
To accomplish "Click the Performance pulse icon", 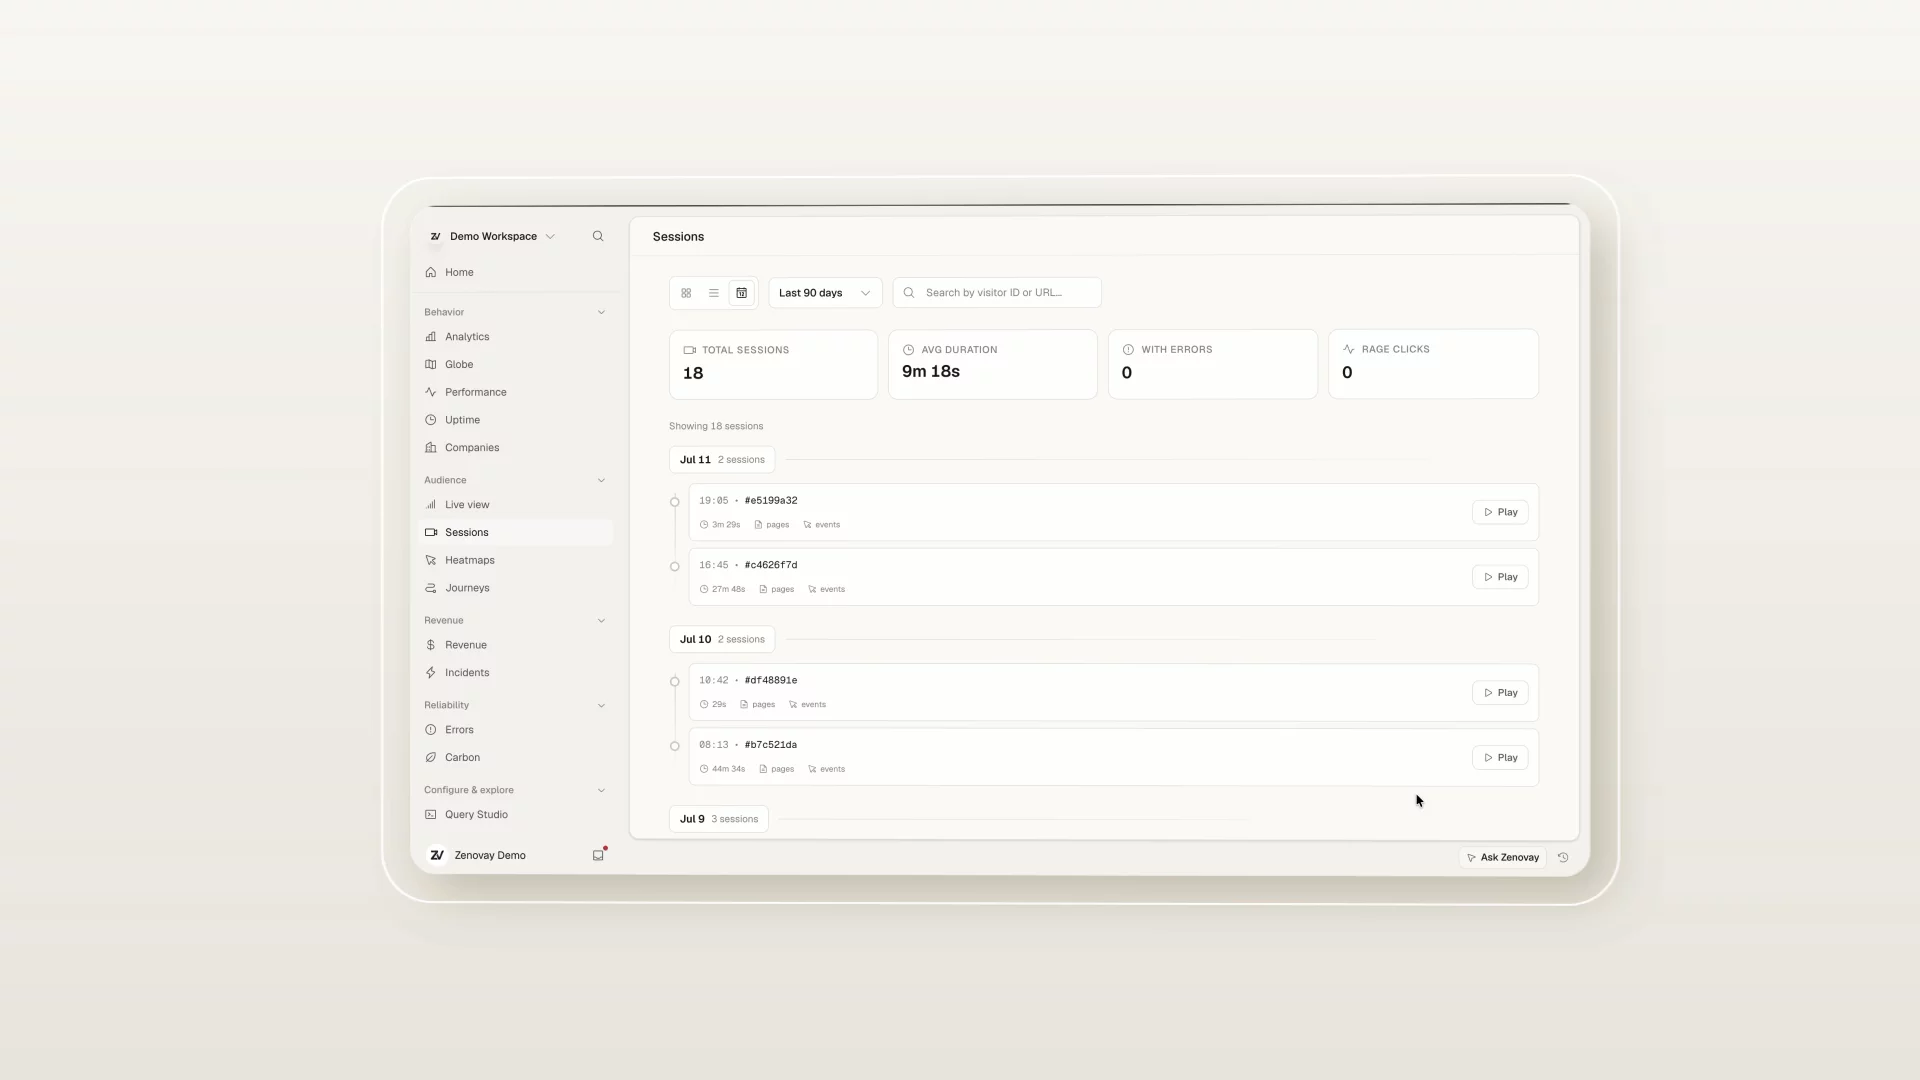I will [430, 392].
